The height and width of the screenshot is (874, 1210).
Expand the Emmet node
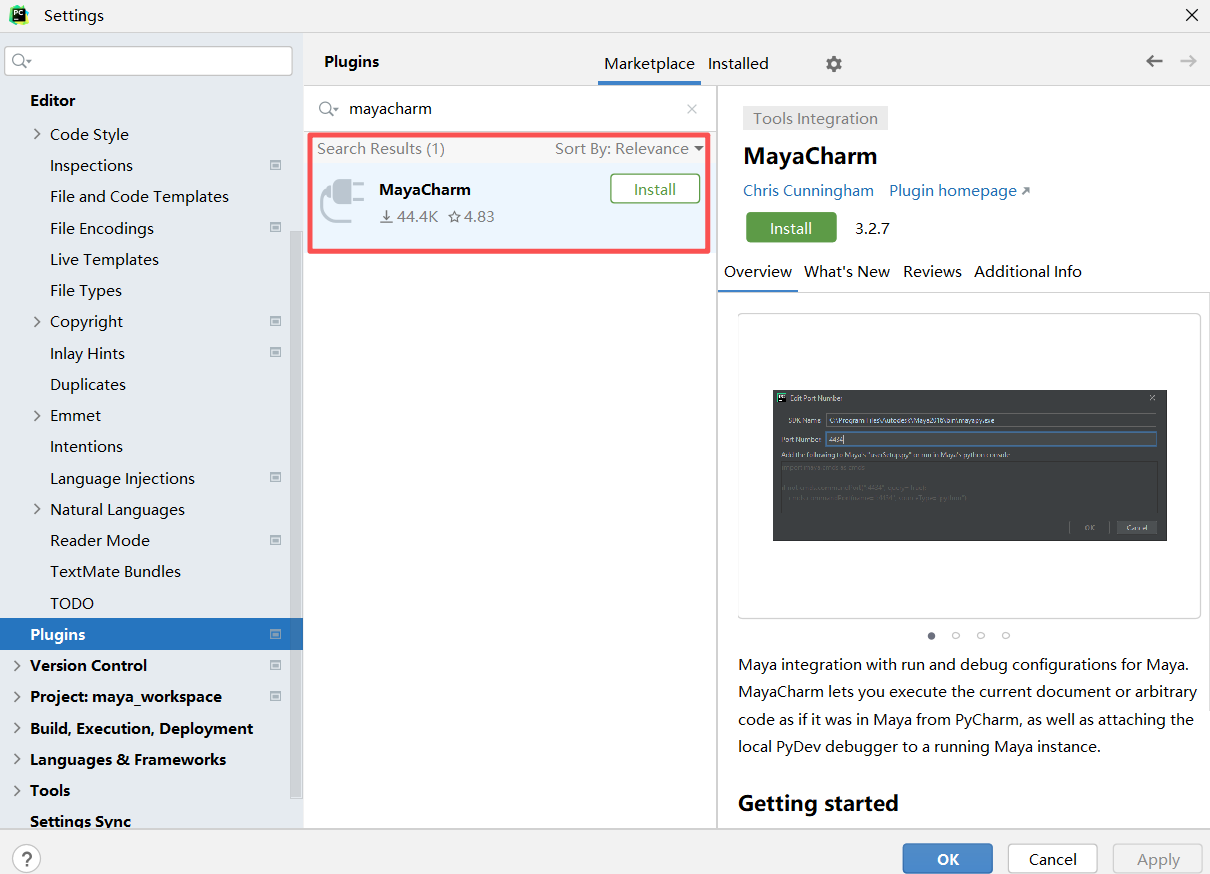tap(37, 415)
